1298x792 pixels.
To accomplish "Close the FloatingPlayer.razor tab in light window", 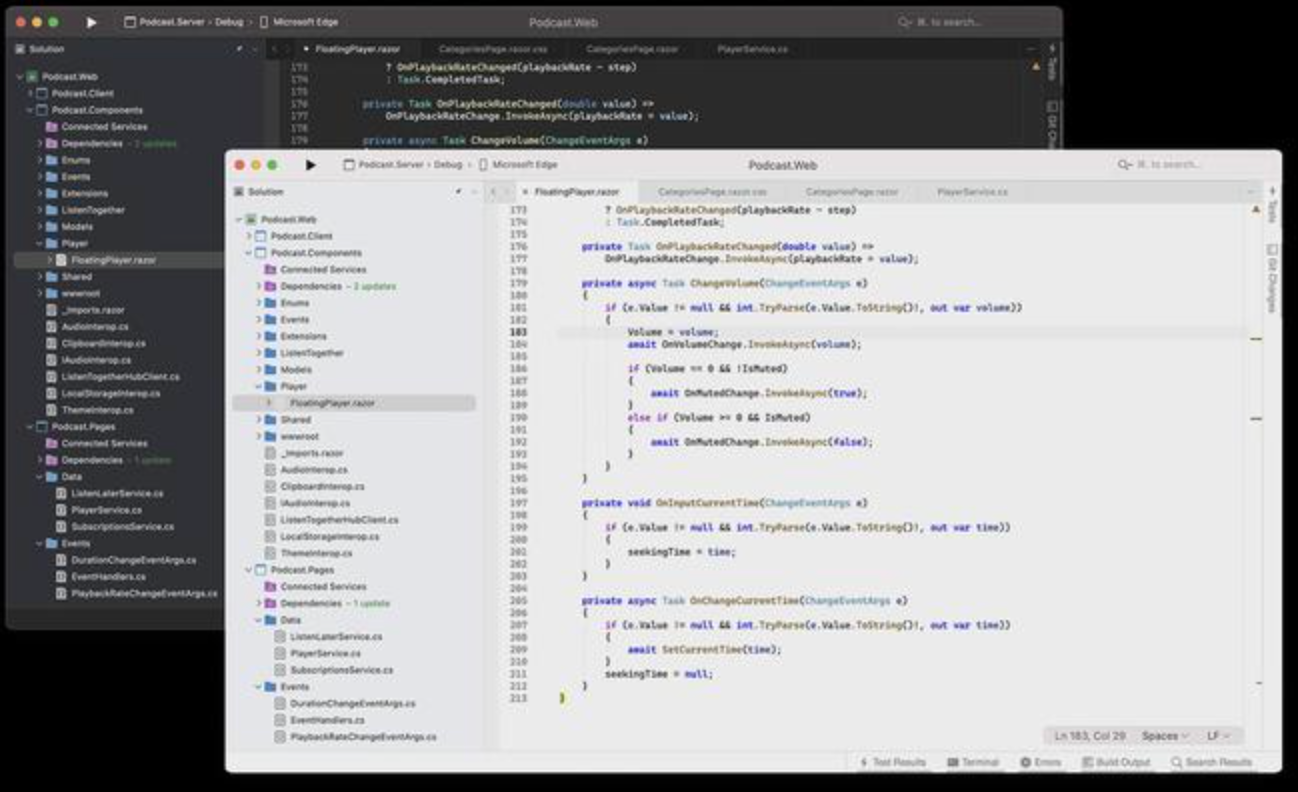I will [525, 191].
